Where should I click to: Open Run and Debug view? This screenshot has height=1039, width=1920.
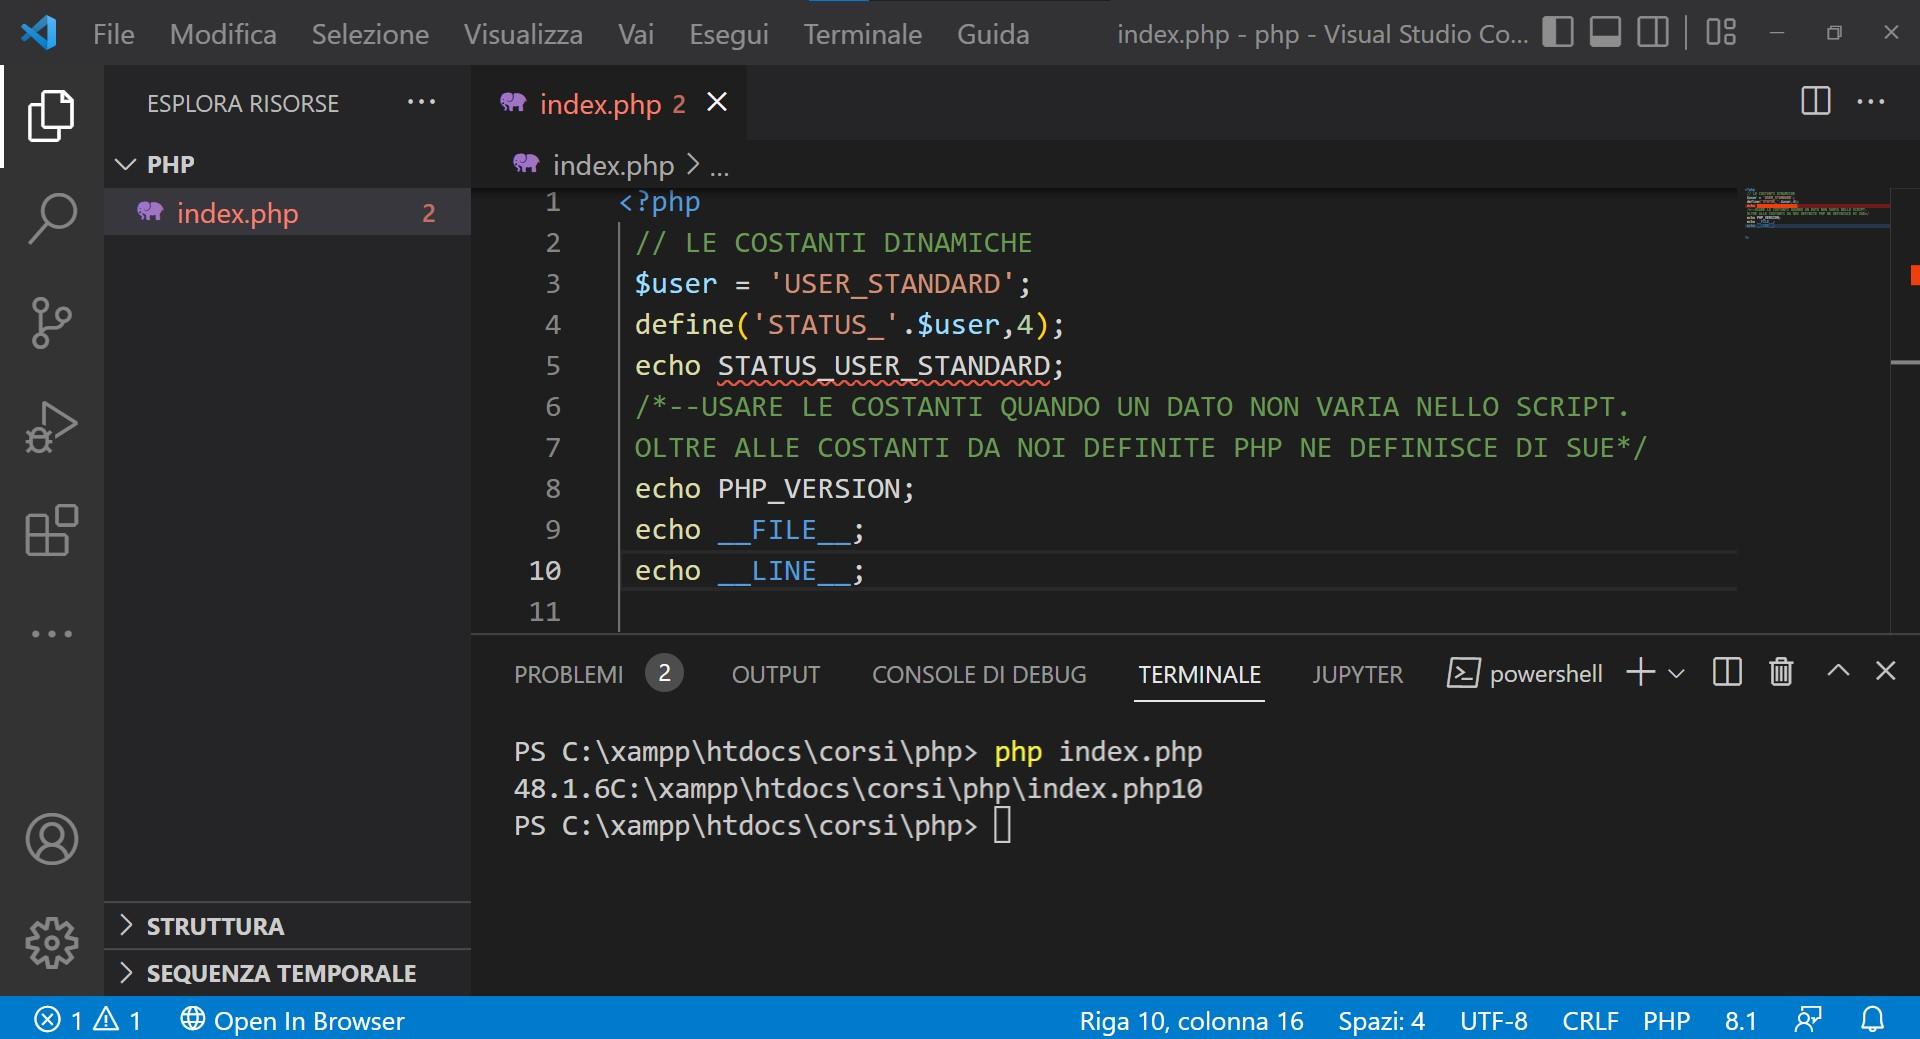pyautogui.click(x=51, y=427)
